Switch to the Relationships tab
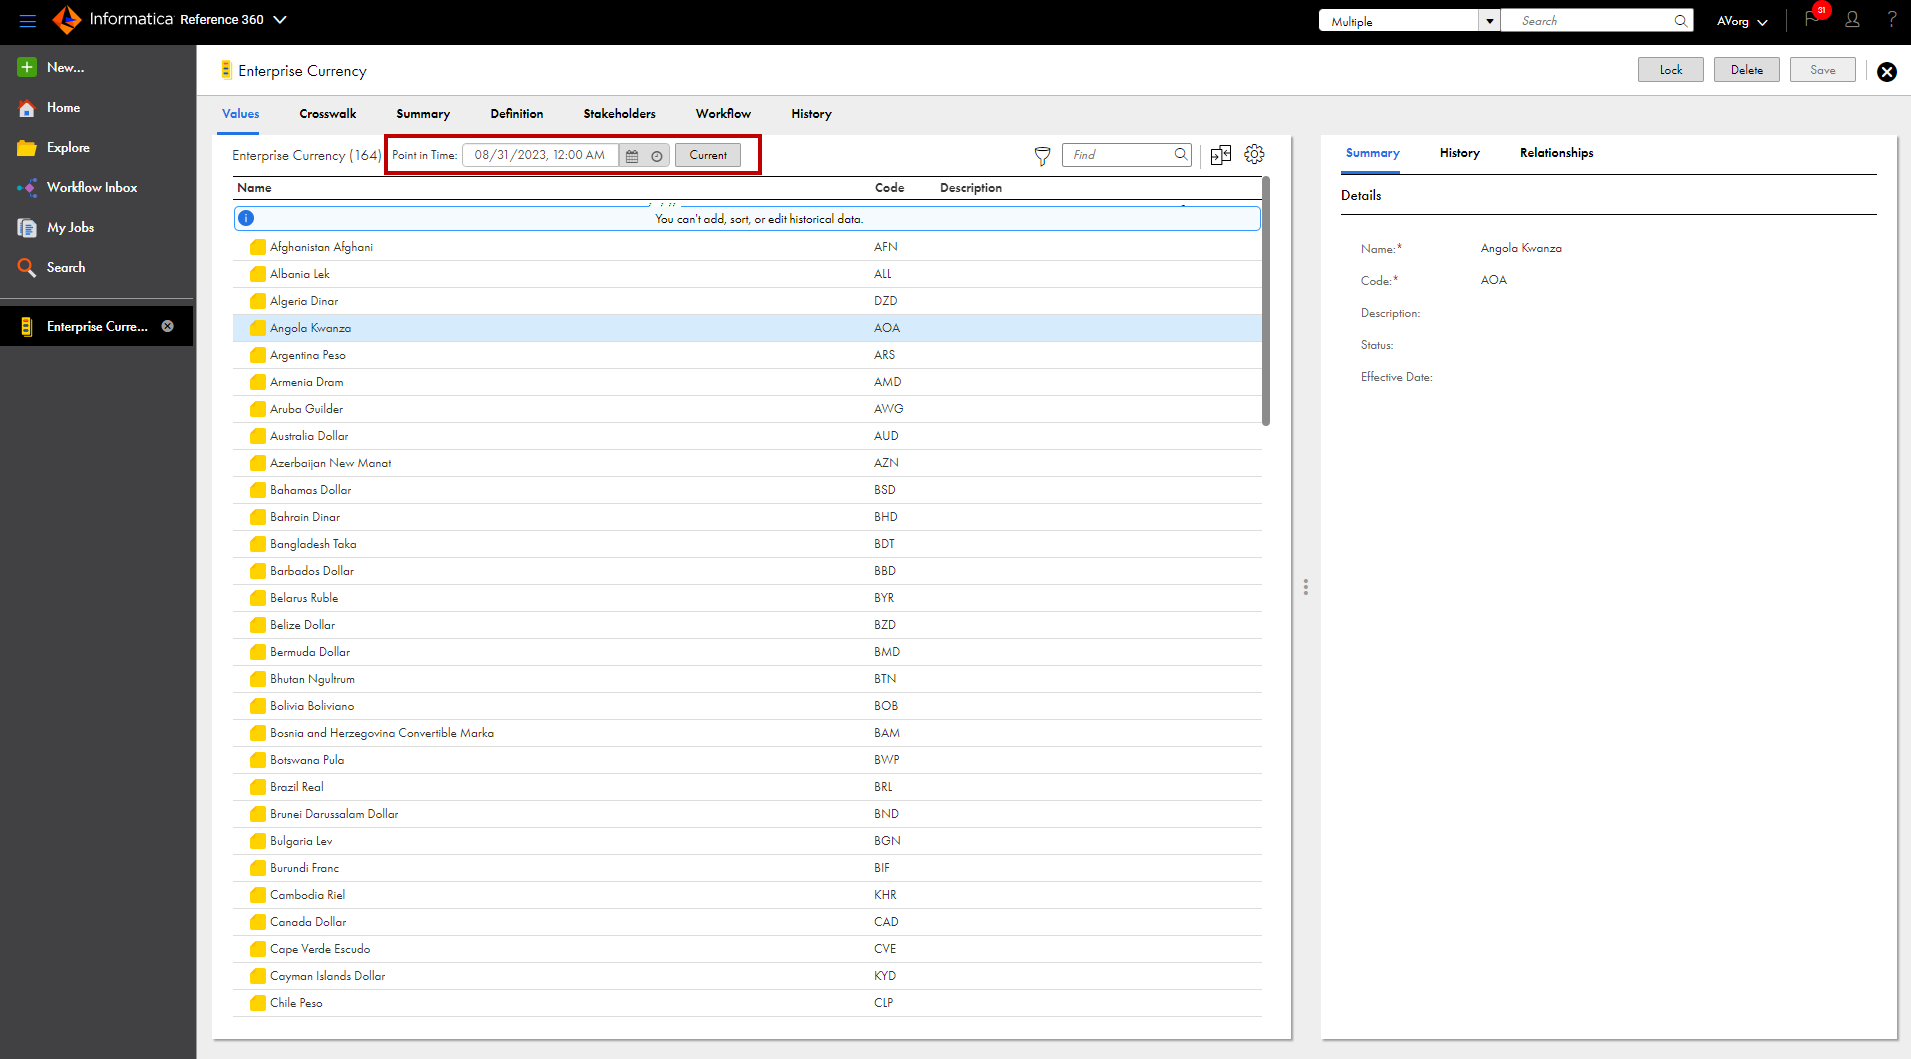The height and width of the screenshot is (1059, 1911). coord(1556,153)
